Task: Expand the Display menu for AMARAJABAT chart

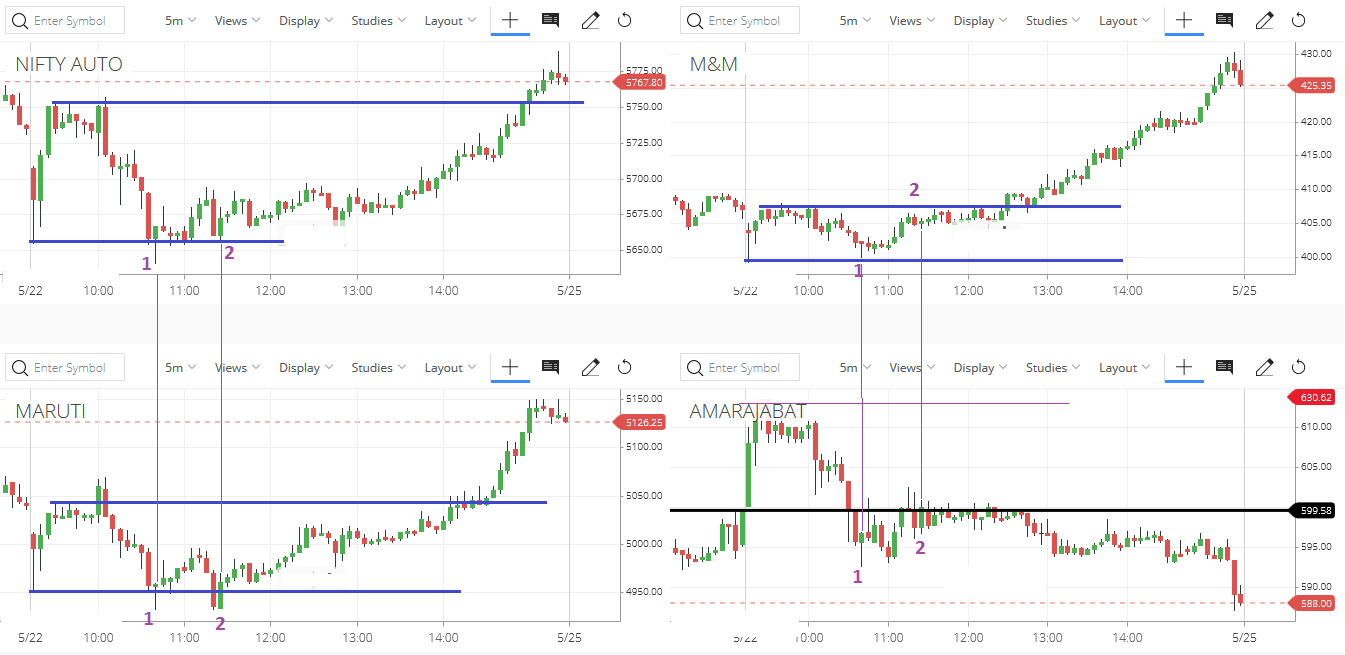Action: click(x=981, y=367)
